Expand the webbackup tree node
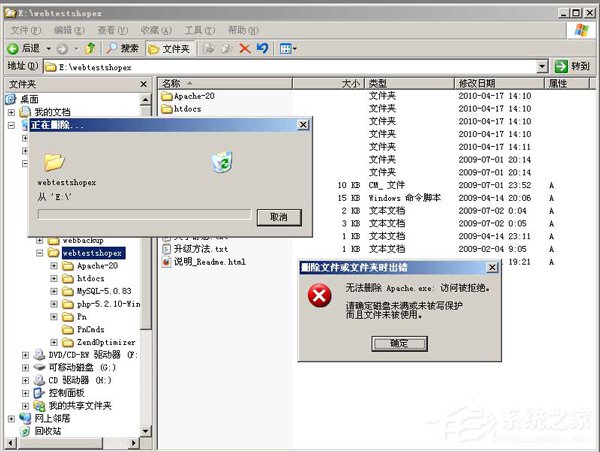 40,241
